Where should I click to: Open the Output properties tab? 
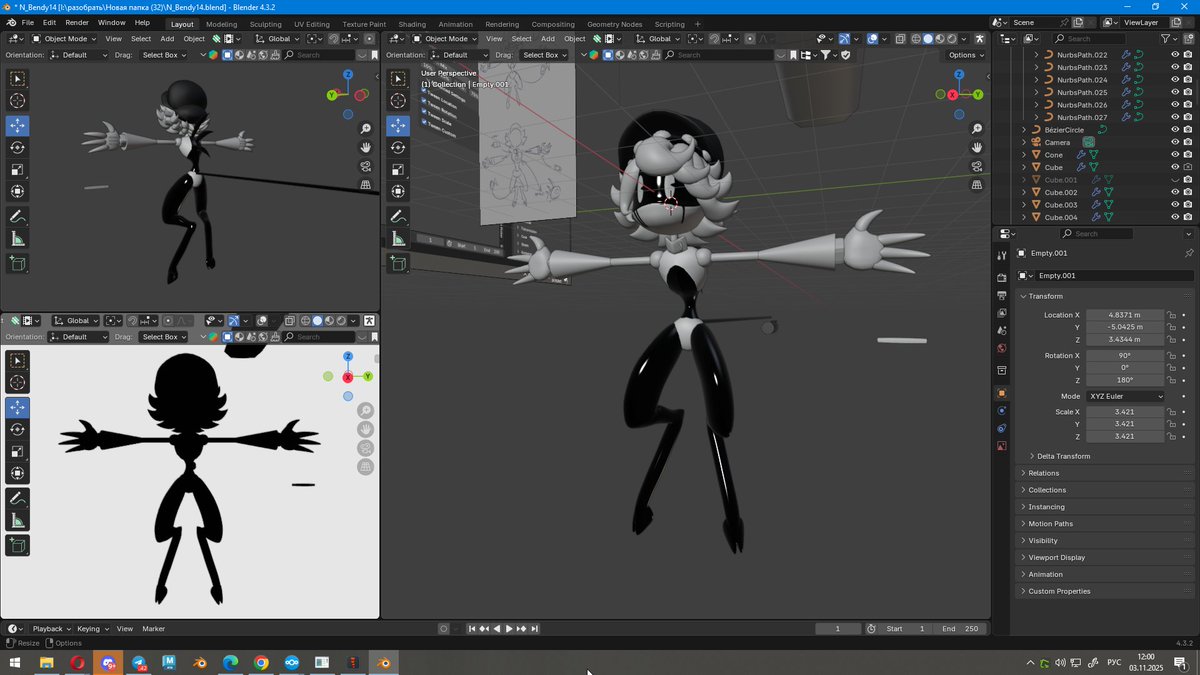(1002, 296)
